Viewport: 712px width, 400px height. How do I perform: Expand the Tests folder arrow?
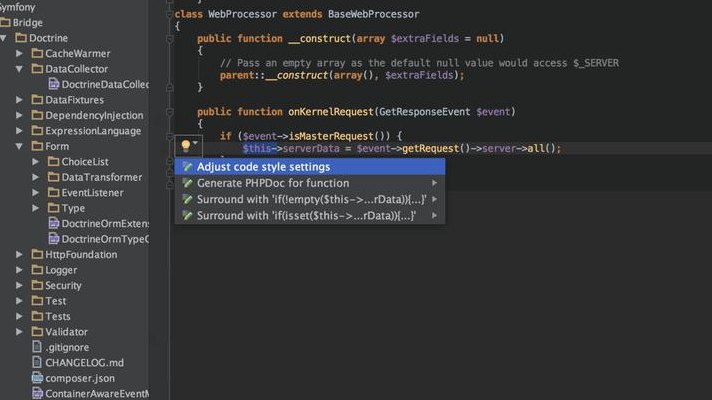(x=20, y=316)
